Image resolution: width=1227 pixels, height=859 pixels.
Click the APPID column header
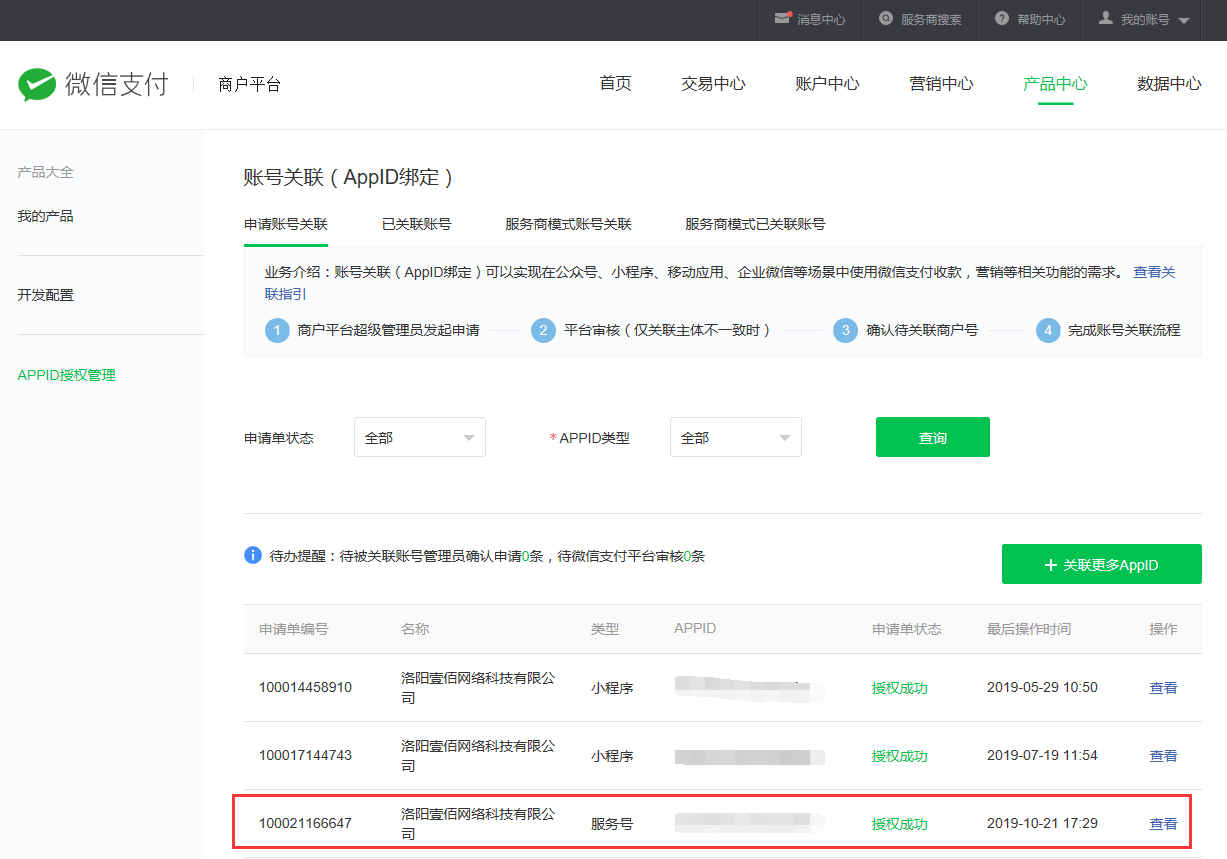click(x=695, y=629)
